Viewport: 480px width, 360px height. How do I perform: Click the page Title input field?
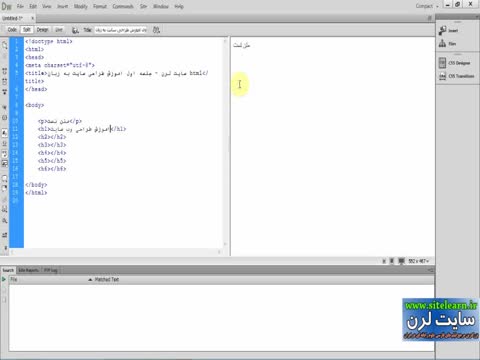121,30
